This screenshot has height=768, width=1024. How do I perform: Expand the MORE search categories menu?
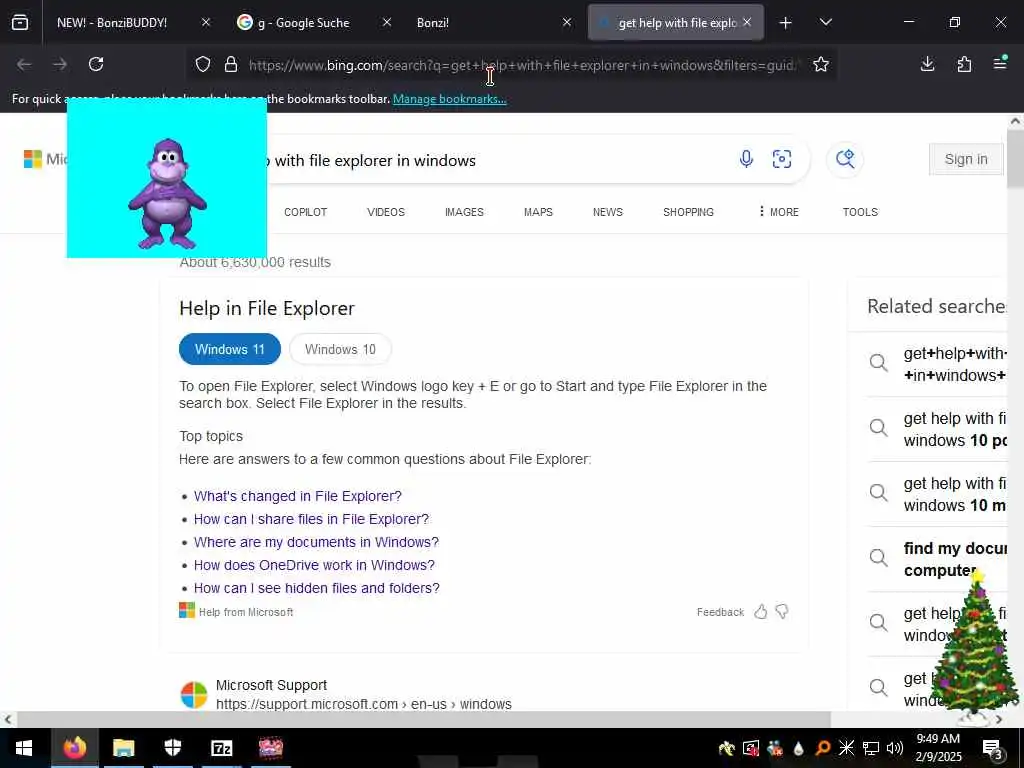pos(778,212)
